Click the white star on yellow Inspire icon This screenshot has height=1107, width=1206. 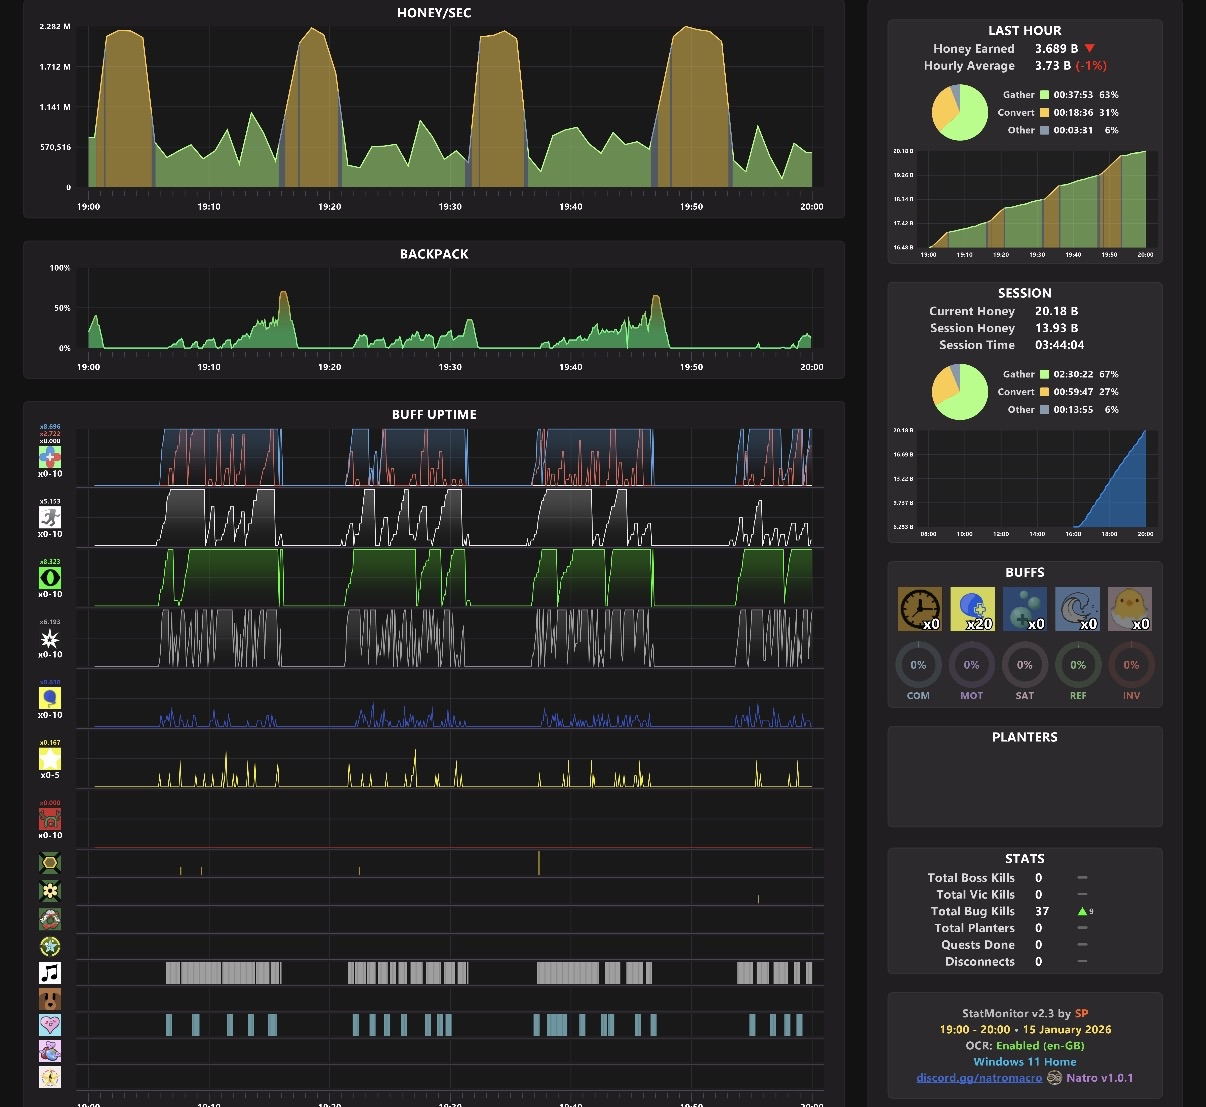pos(50,759)
